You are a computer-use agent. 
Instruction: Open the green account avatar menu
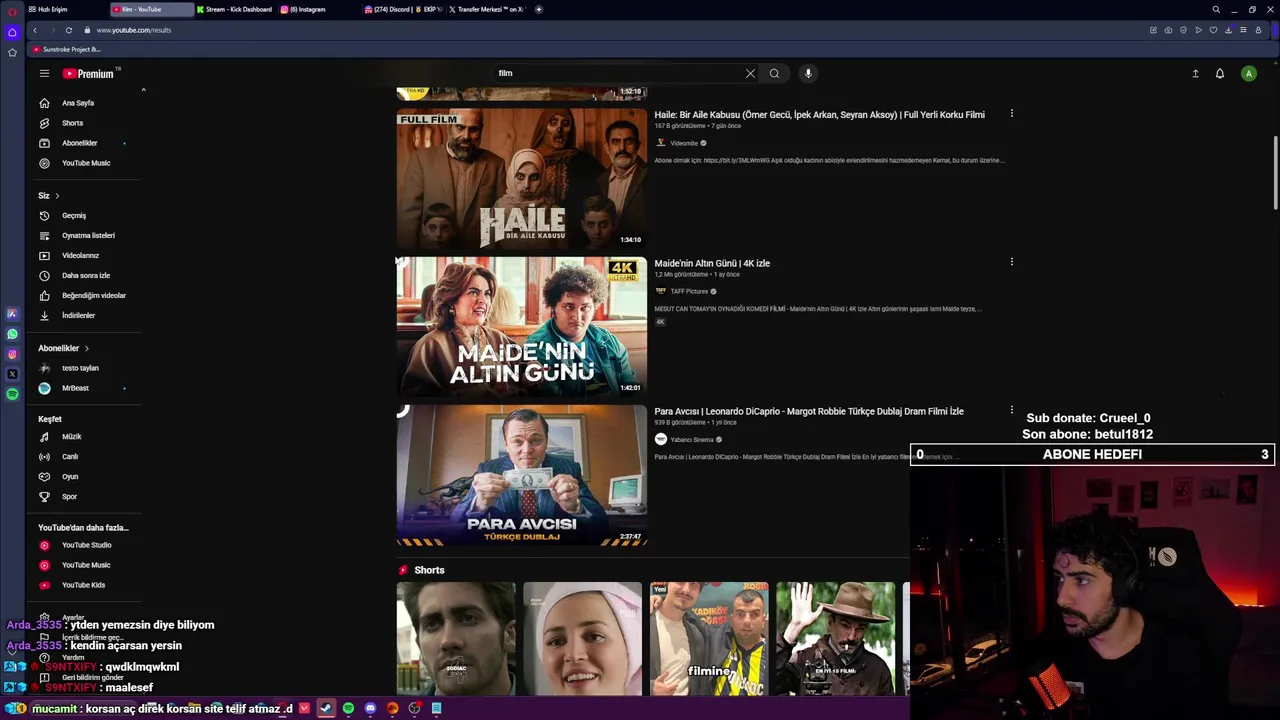coord(1249,73)
